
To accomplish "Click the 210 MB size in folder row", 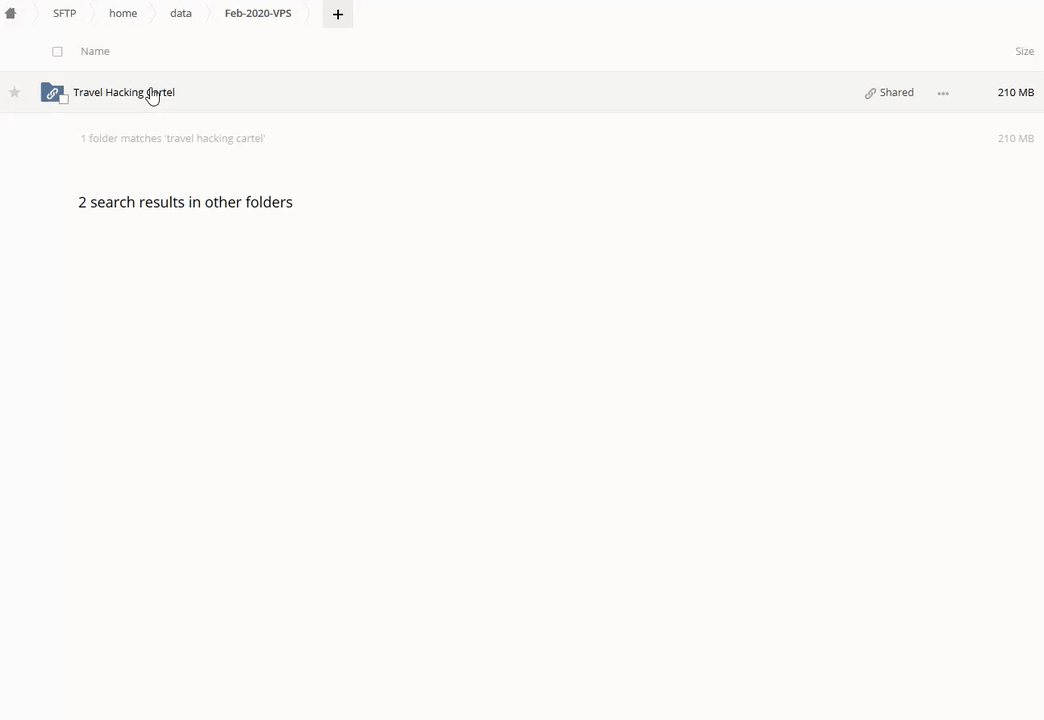I will [1015, 92].
